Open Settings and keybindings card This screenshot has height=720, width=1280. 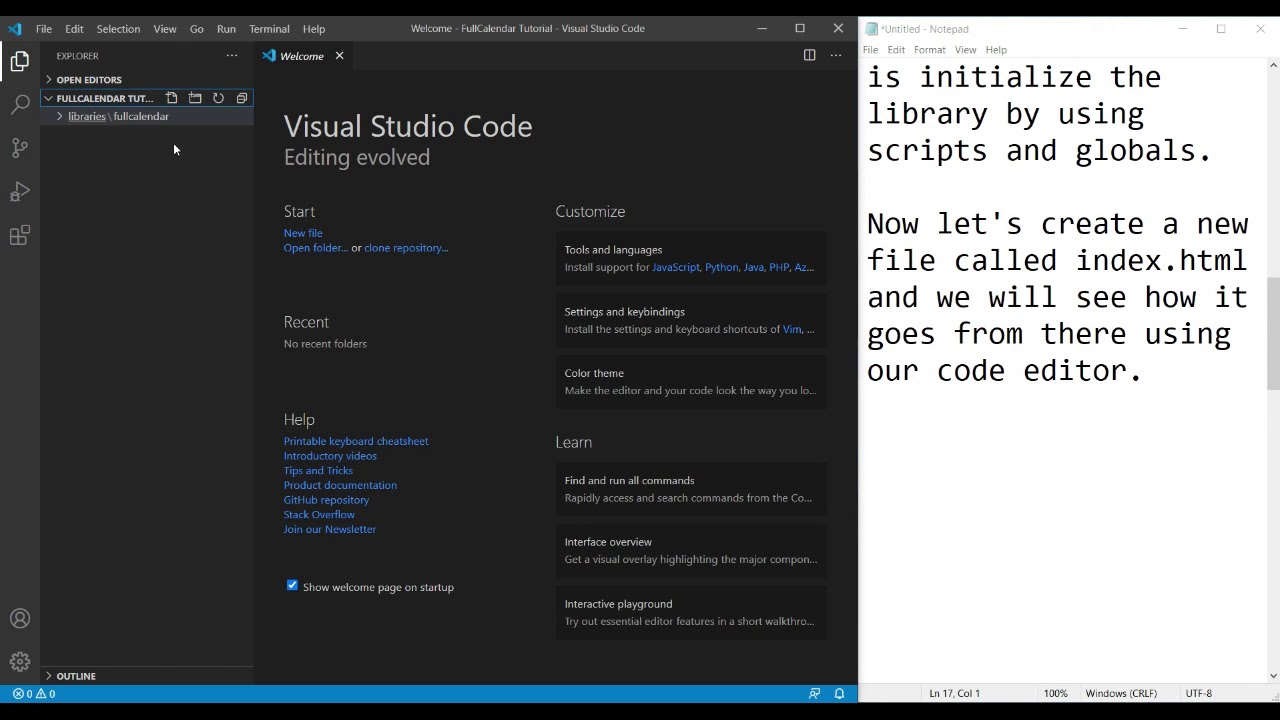(x=691, y=320)
